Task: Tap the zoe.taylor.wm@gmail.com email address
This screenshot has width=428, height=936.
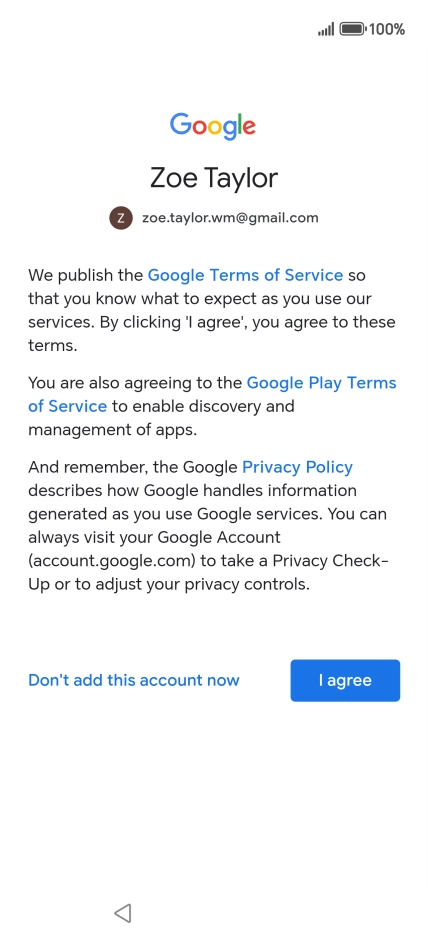Action: pyautogui.click(x=230, y=218)
